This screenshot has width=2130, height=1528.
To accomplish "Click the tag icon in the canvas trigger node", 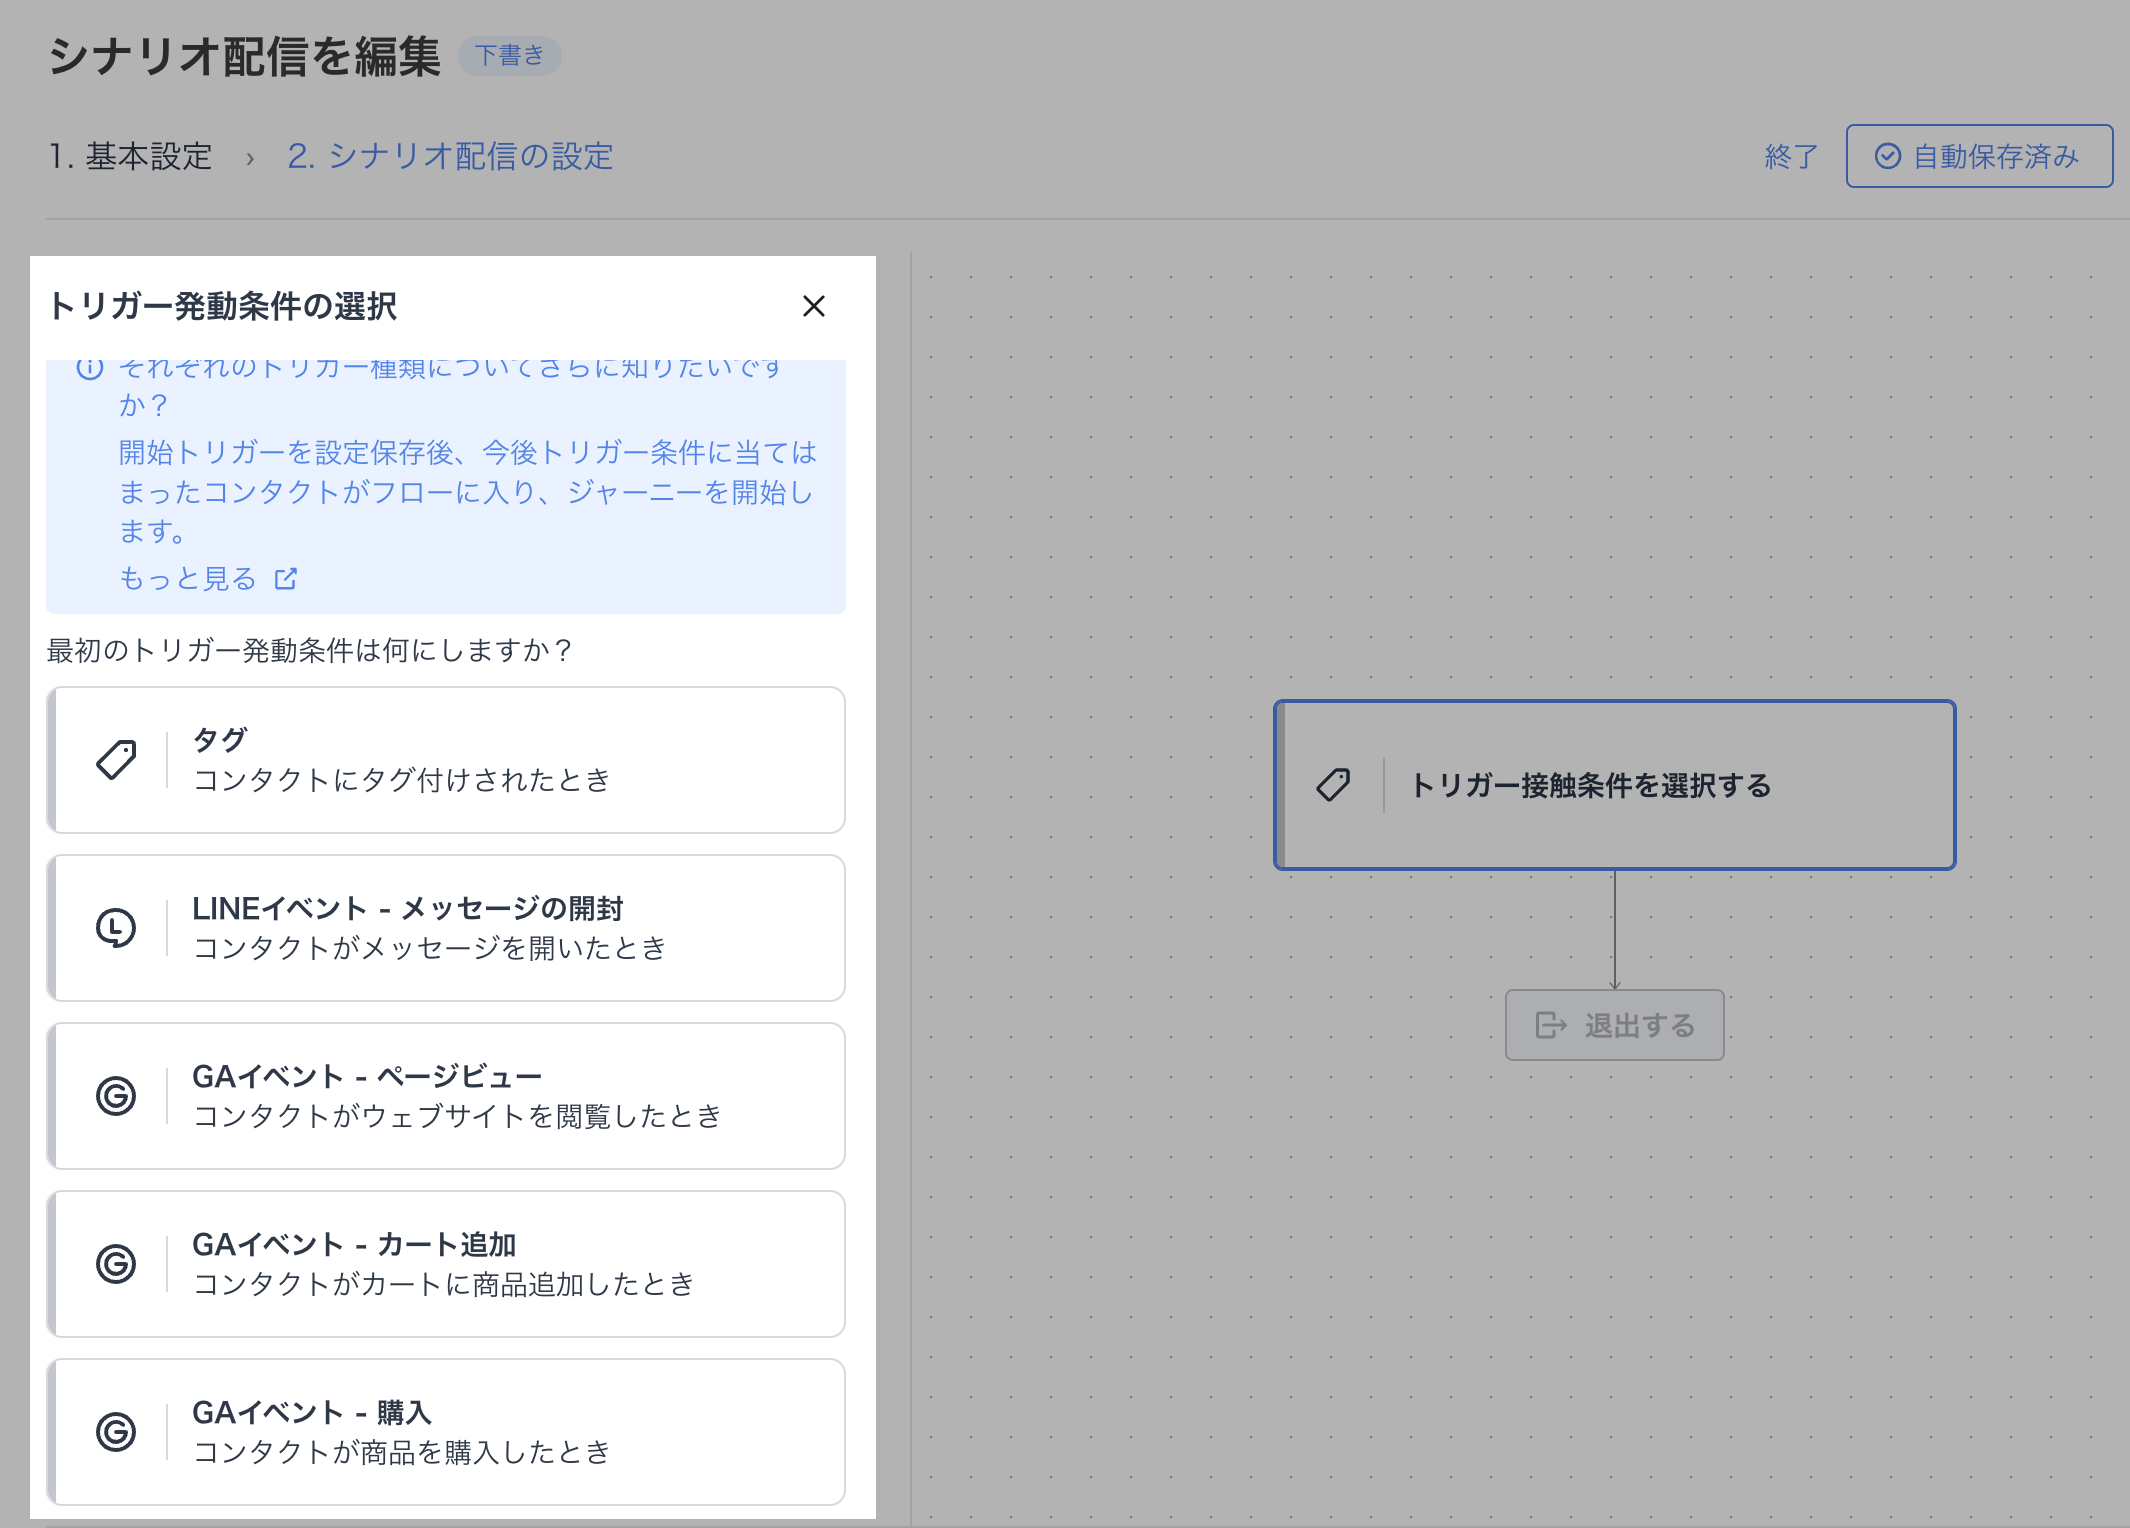I will pyautogui.click(x=1333, y=785).
